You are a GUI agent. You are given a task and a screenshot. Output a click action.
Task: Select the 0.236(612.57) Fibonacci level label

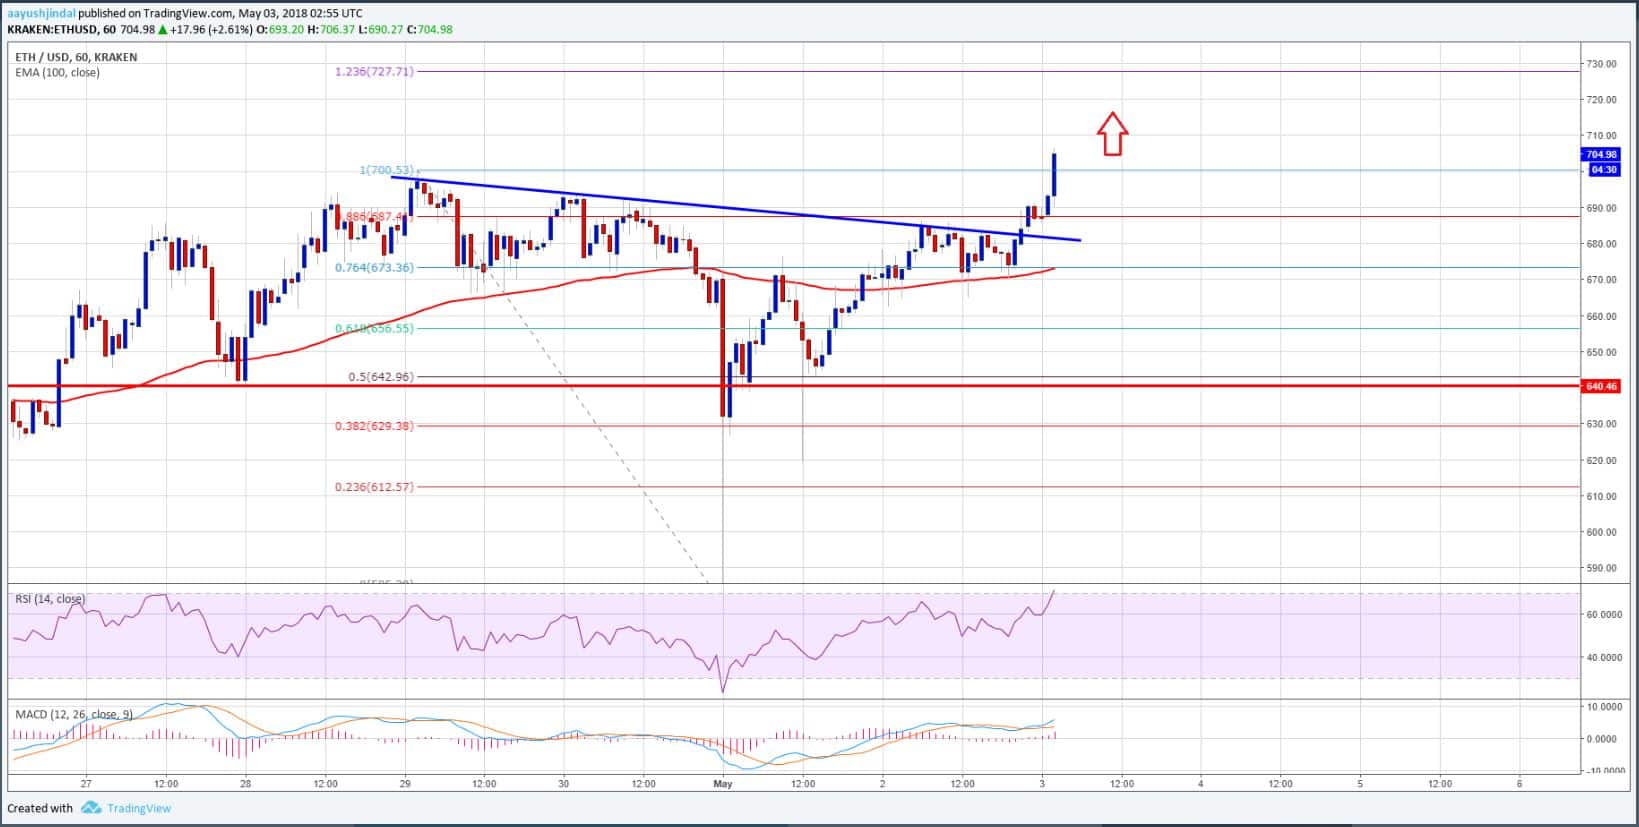374,487
